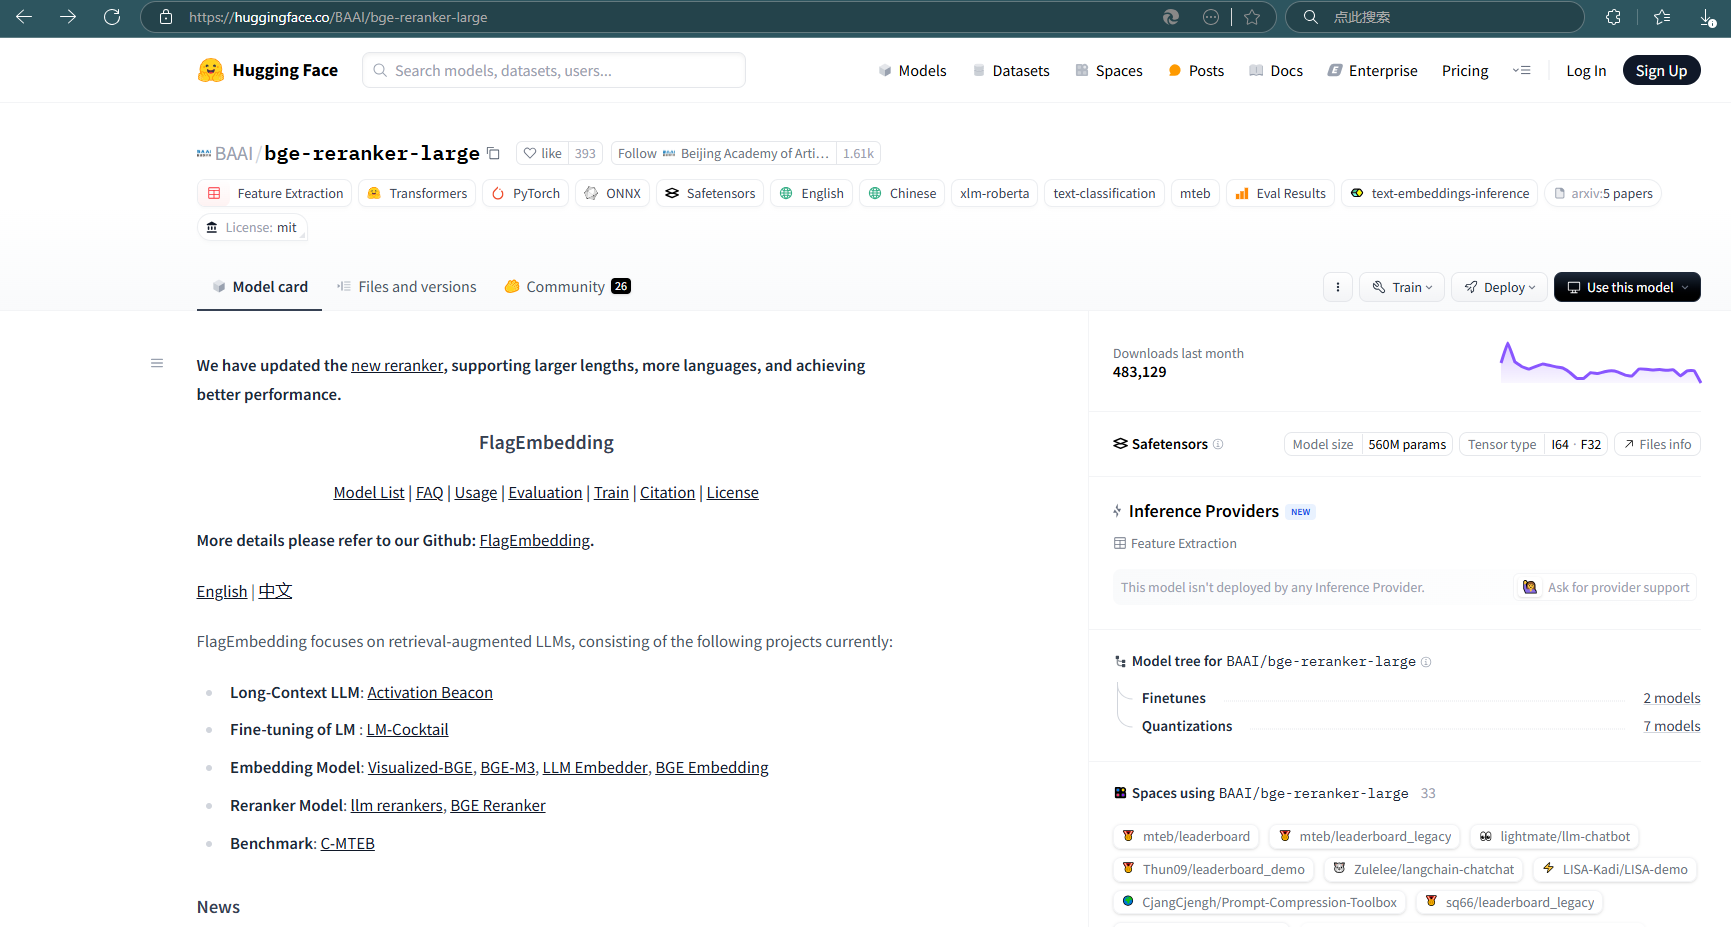Open the Activation Beacon link

pyautogui.click(x=430, y=692)
